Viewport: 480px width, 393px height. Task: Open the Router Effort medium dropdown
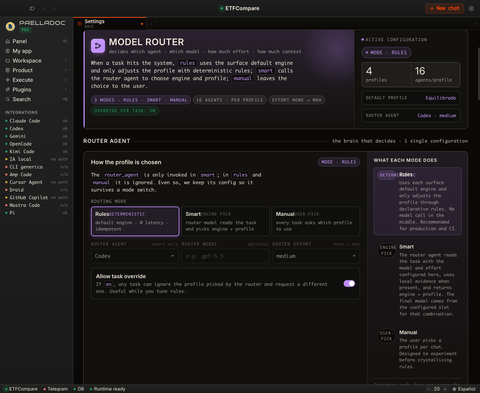[316, 256]
